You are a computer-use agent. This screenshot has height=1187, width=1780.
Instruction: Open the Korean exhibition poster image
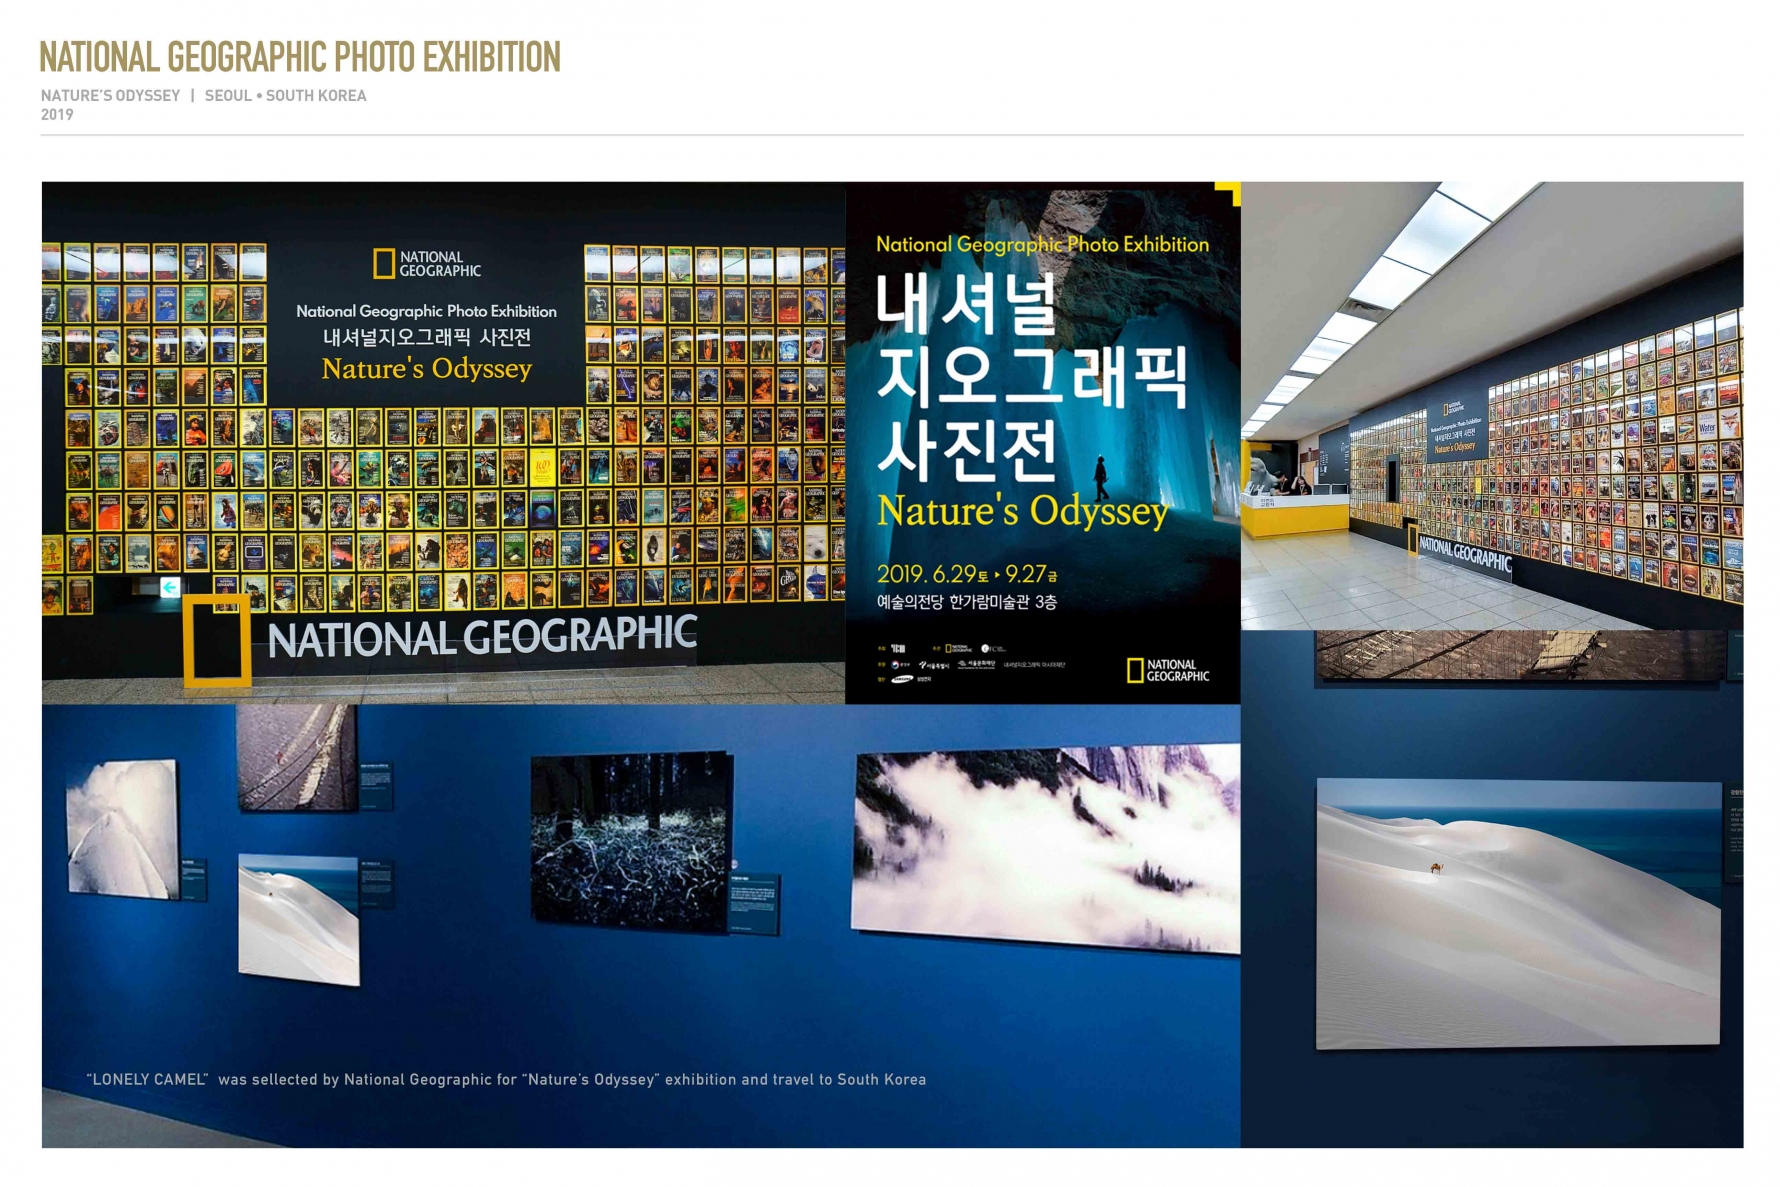[x=1043, y=442]
